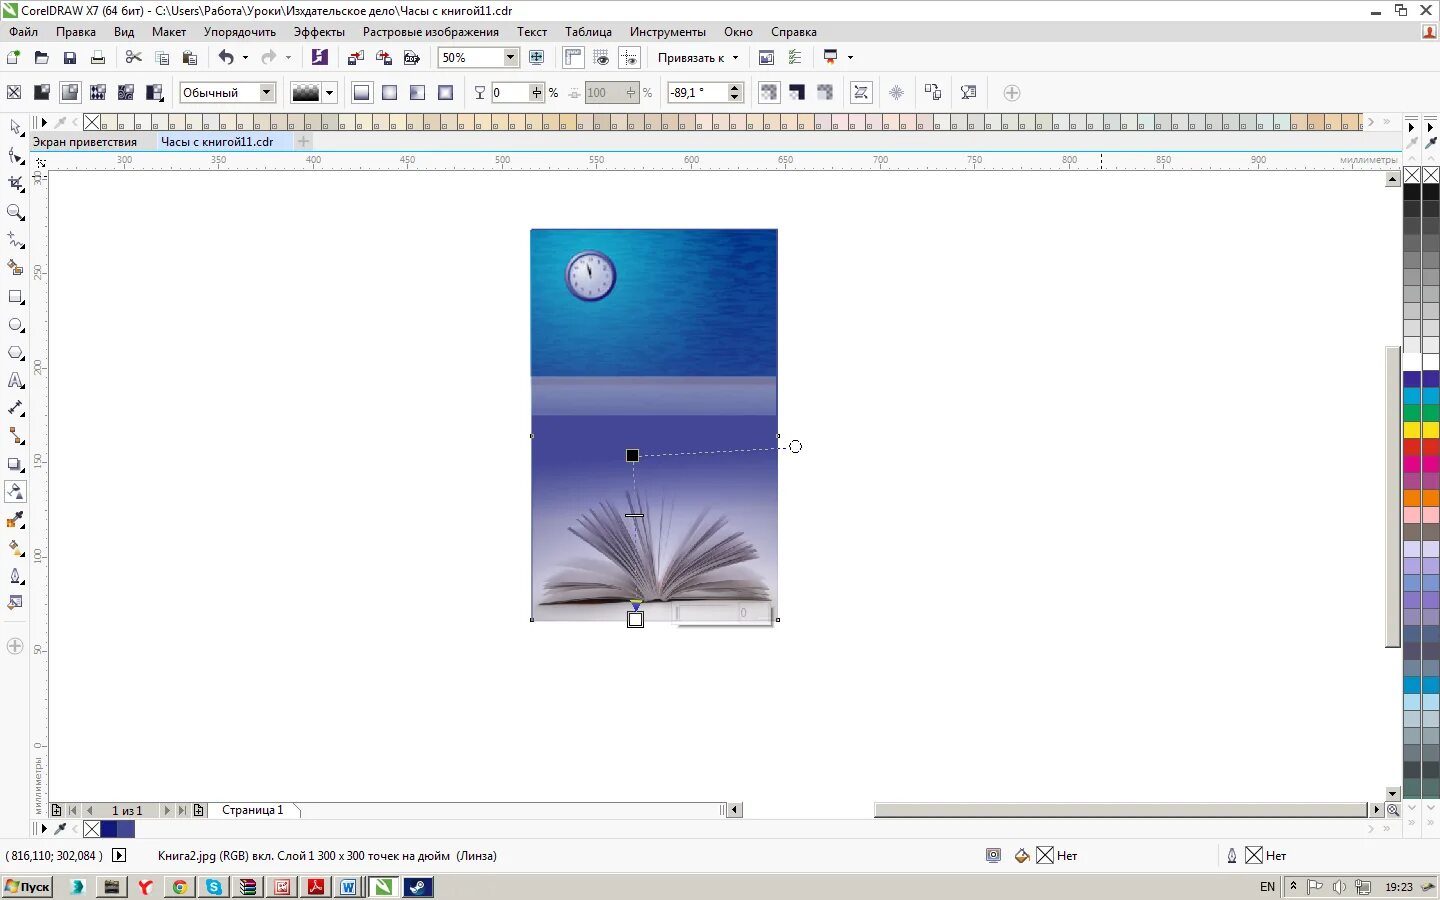Add a new document tab with plus
The image size is (1440, 900).
304,142
